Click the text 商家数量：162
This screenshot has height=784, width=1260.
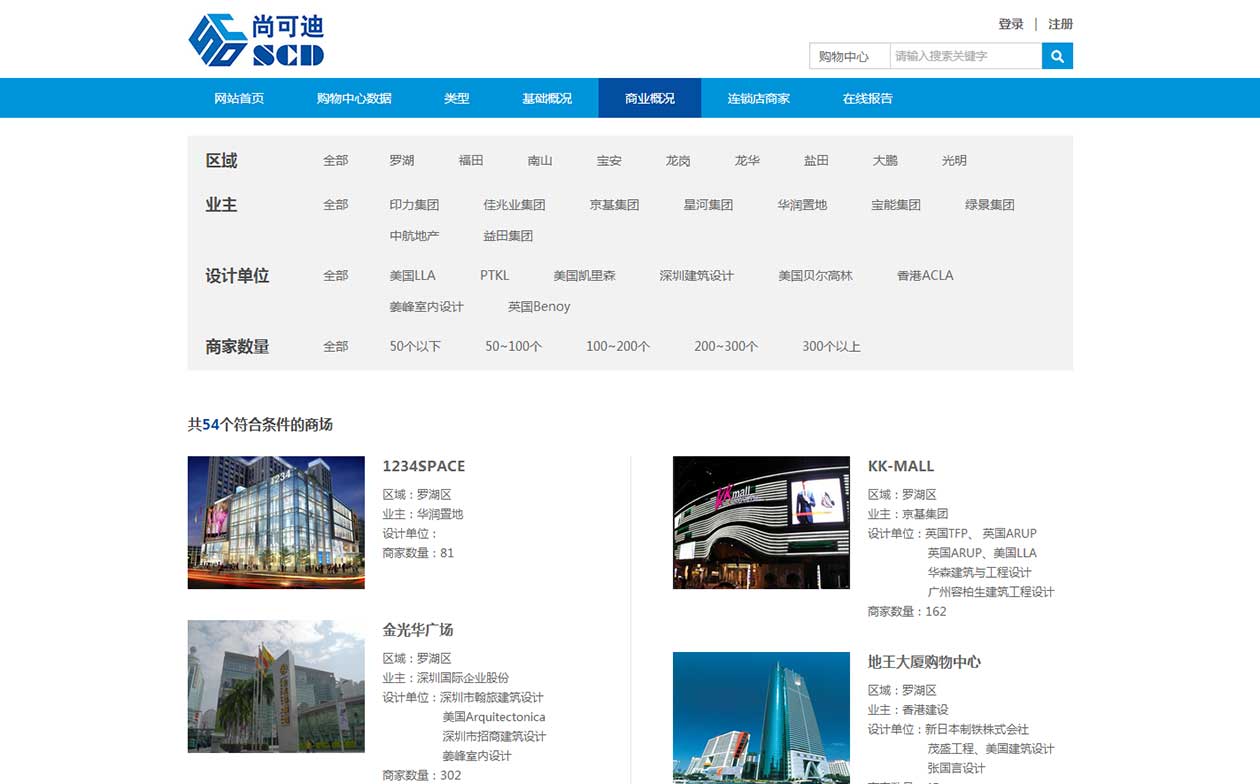point(907,611)
